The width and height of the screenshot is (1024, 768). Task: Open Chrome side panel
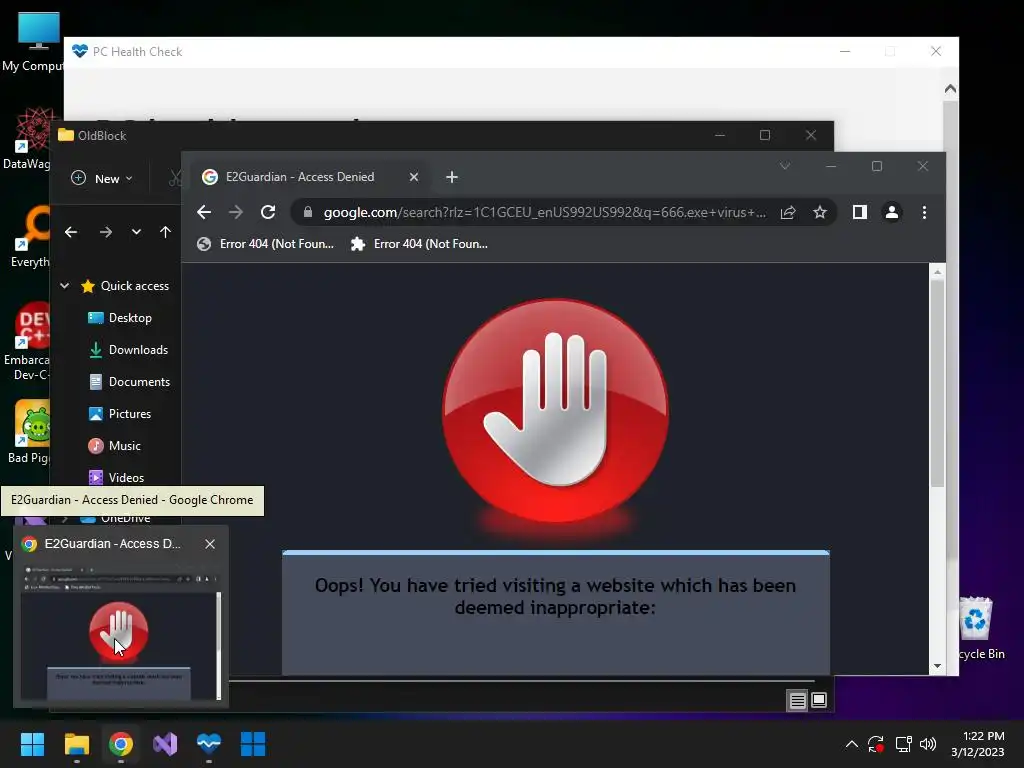point(859,212)
